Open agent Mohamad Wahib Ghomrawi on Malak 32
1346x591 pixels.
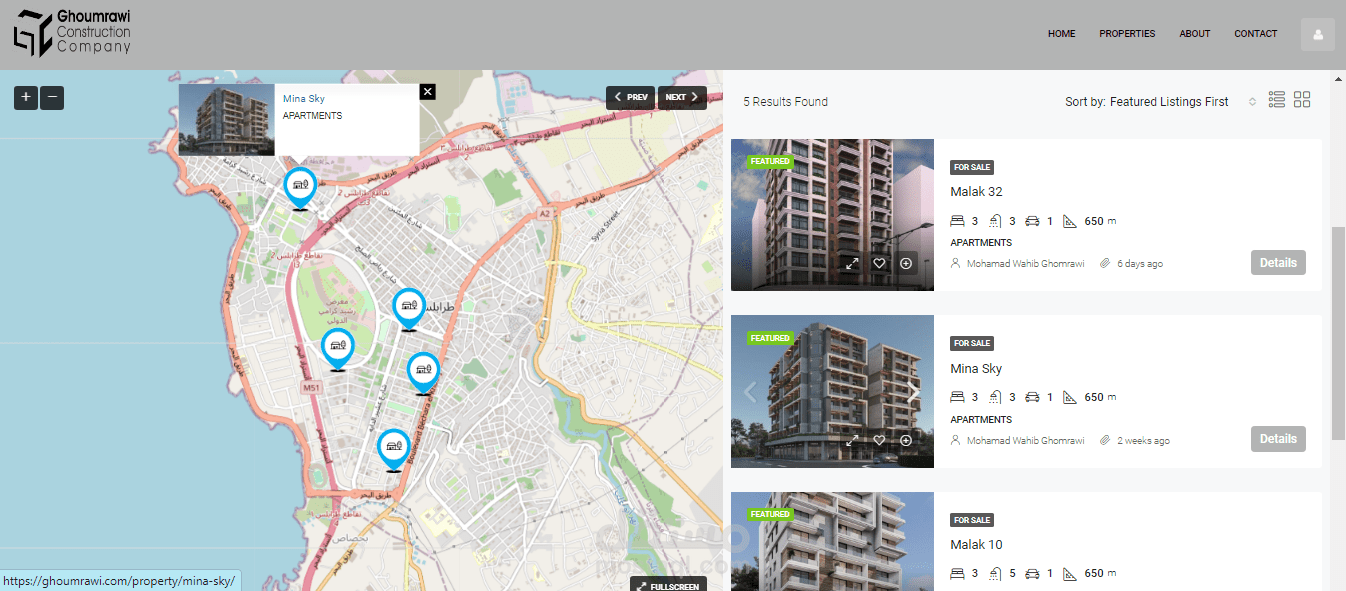click(x=1025, y=264)
